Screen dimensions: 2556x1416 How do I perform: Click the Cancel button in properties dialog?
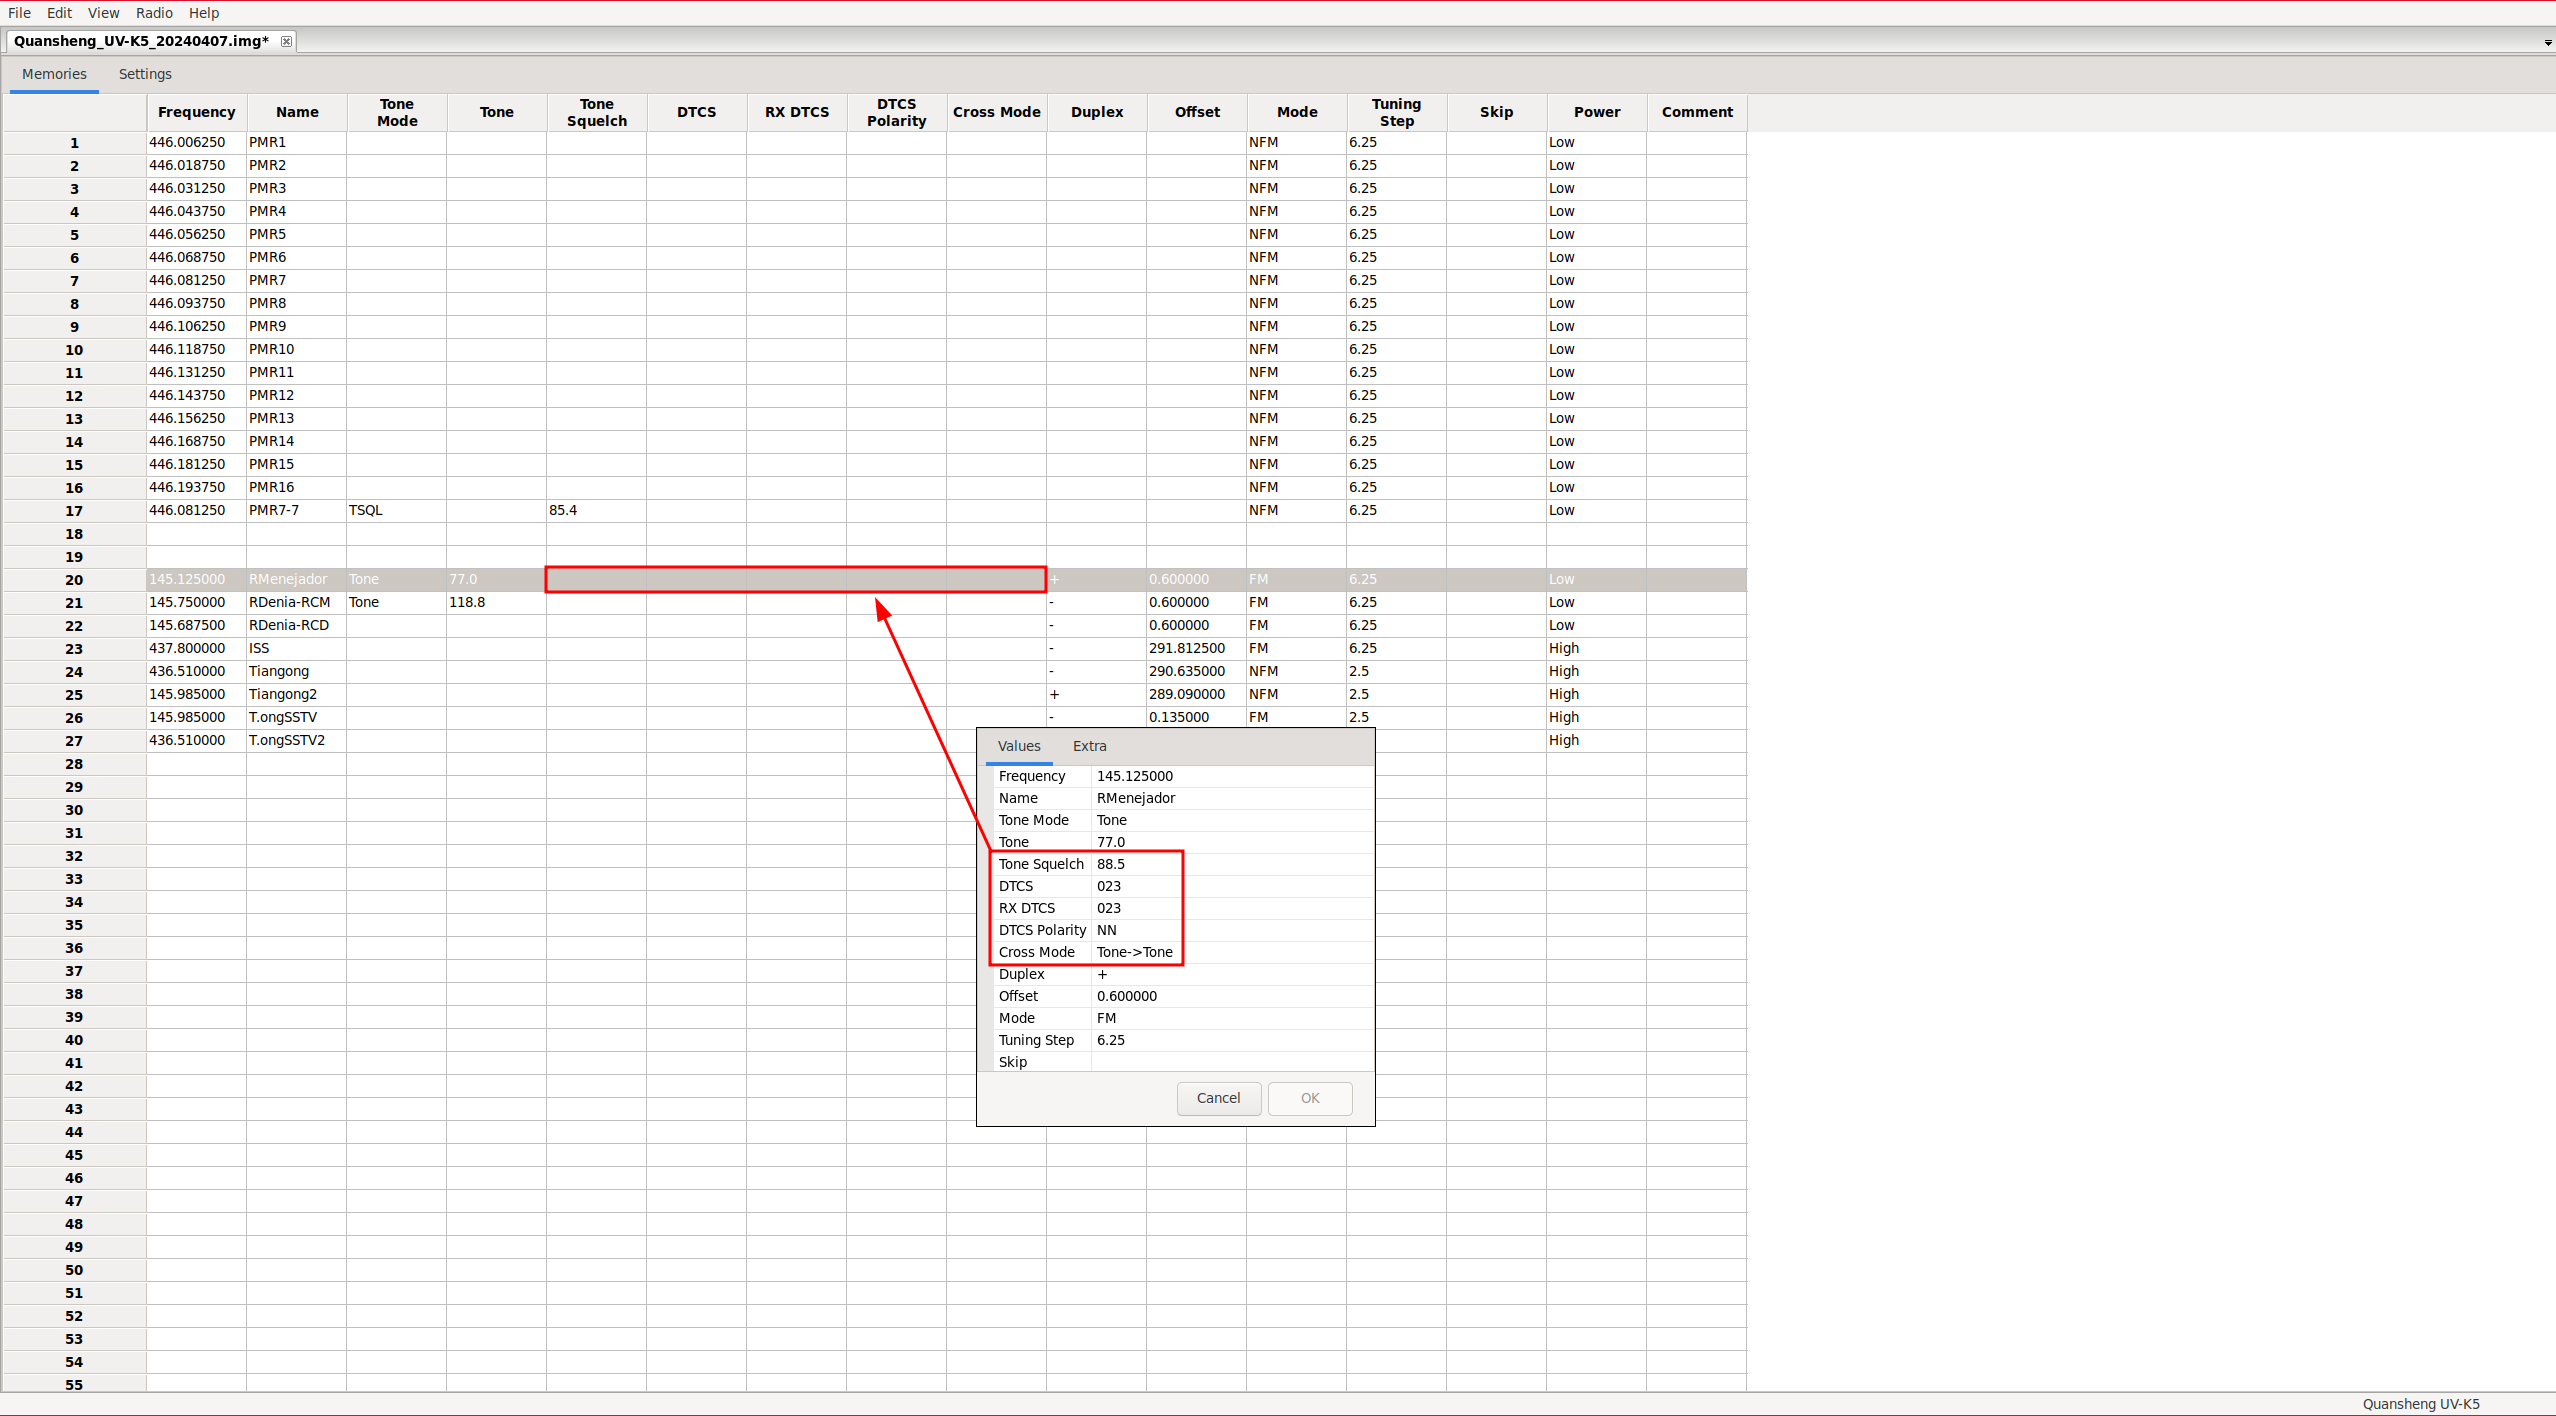tap(1218, 1098)
